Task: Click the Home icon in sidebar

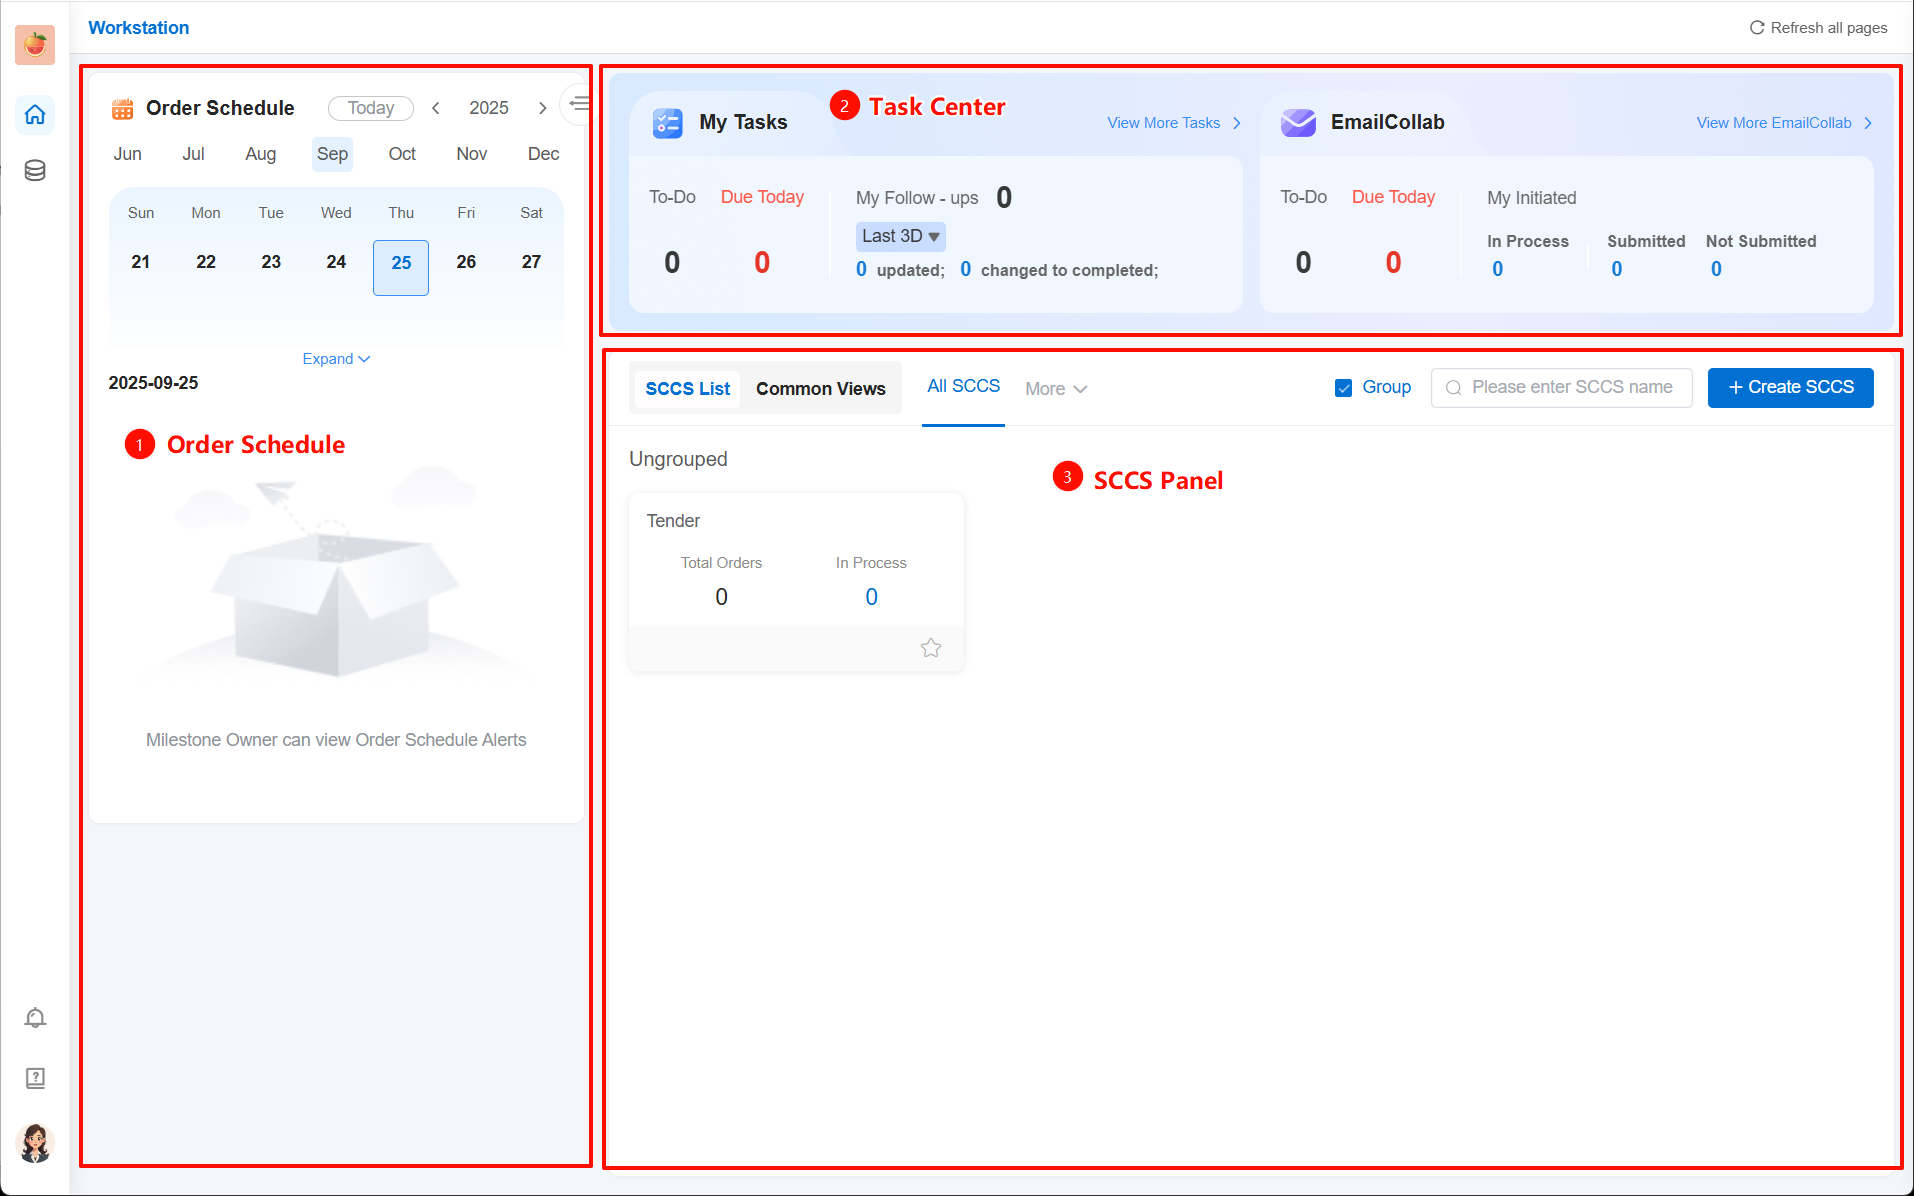Action: 35,115
